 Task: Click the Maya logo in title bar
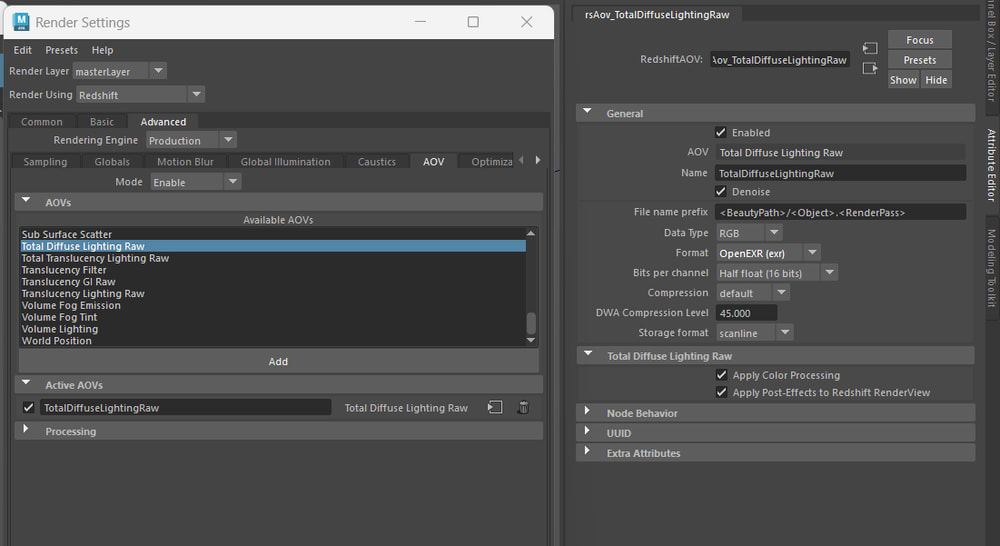point(21,21)
